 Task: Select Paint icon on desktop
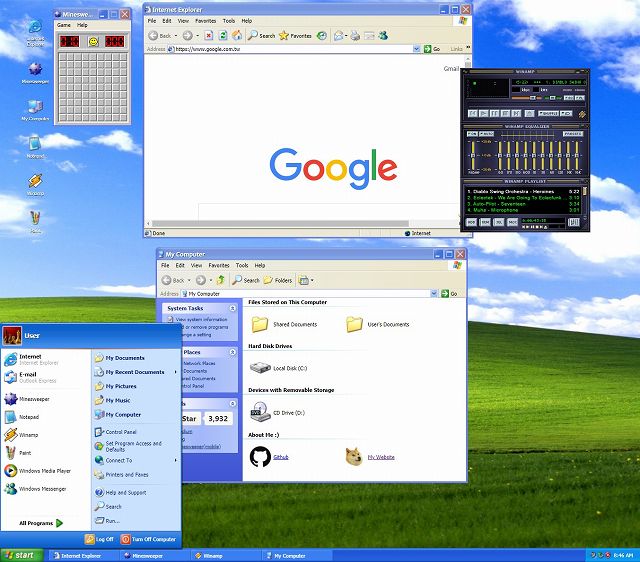coord(36,220)
